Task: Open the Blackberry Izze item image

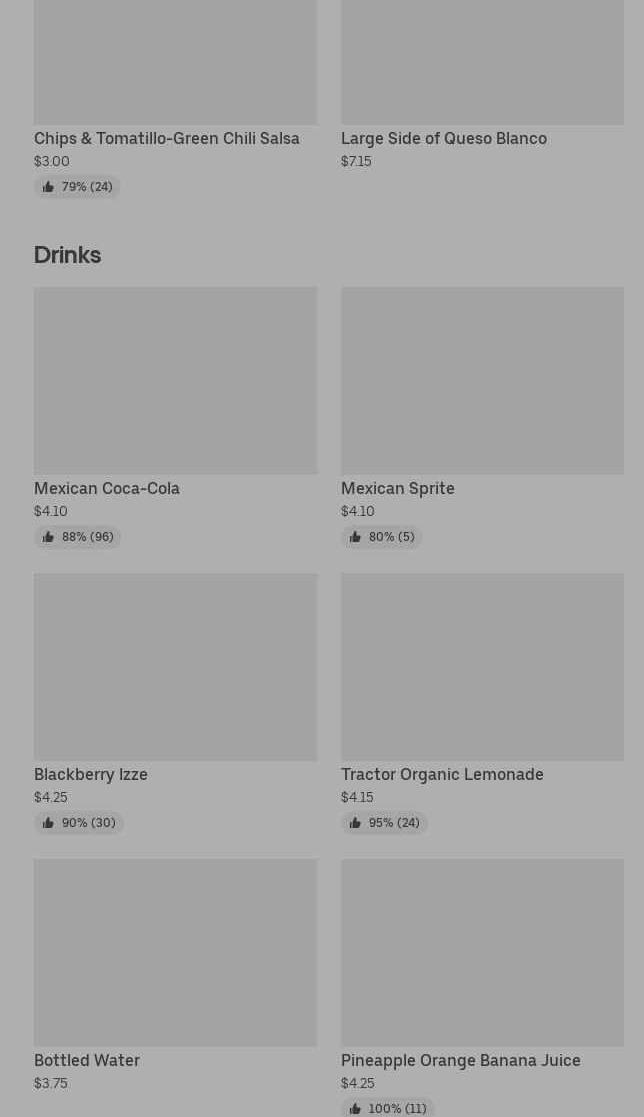Action: pos(175,667)
